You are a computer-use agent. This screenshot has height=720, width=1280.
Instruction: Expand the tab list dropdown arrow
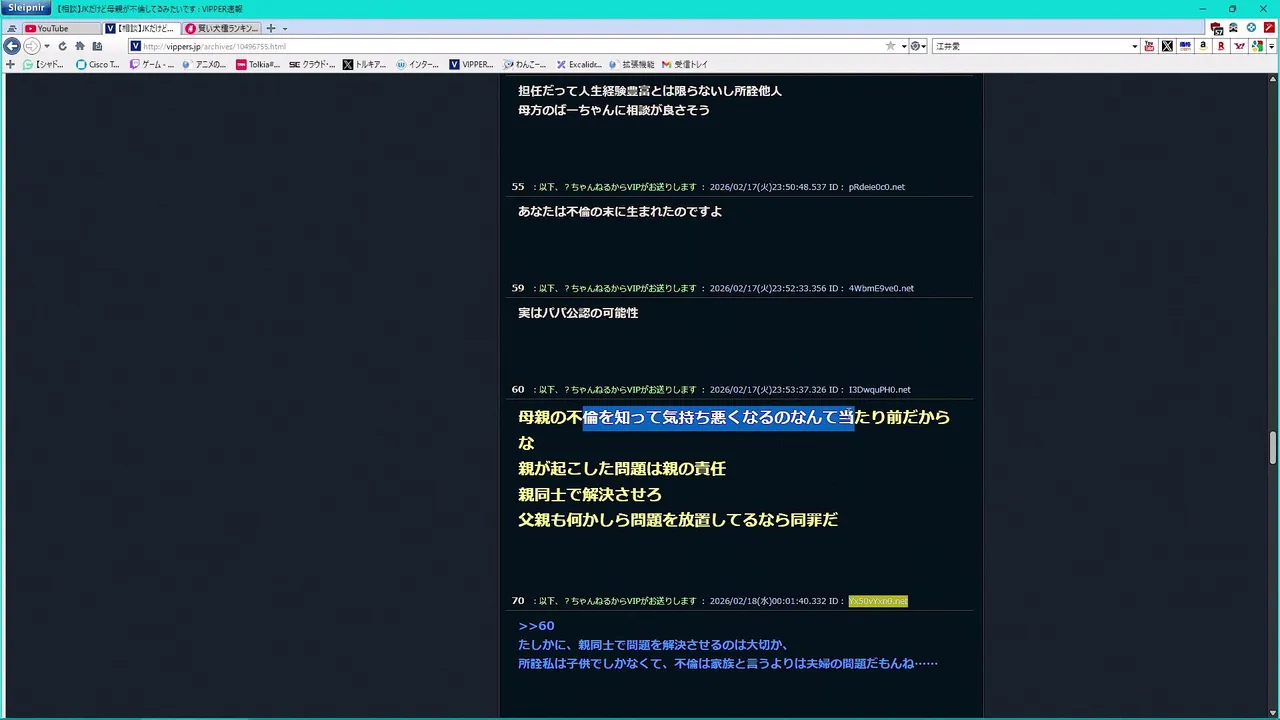tap(285, 29)
